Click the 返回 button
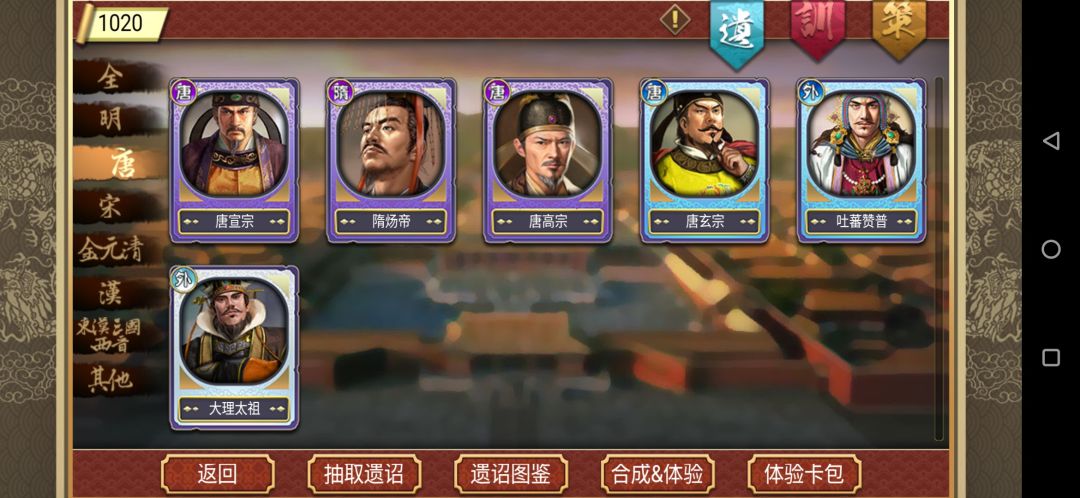 tap(218, 474)
